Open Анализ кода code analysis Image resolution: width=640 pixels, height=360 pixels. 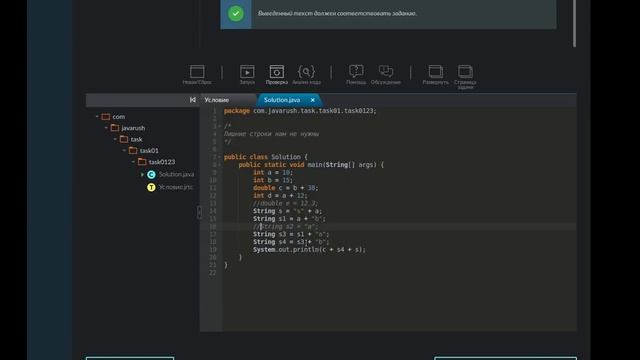point(306,72)
